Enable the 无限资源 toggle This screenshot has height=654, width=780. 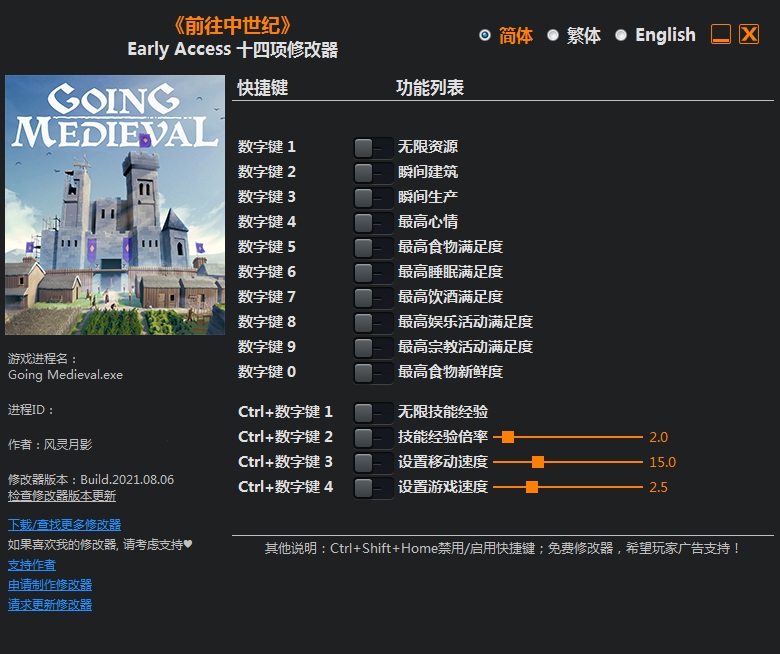[x=372, y=147]
